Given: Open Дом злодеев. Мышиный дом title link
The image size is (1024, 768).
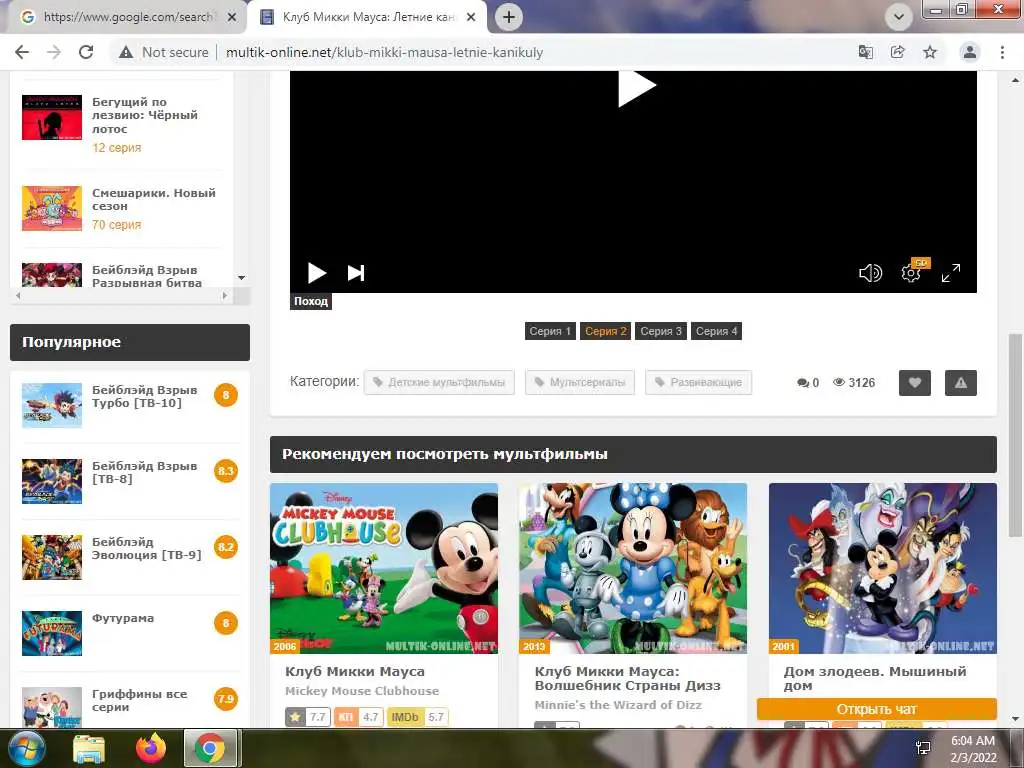Looking at the screenshot, I should (874, 679).
